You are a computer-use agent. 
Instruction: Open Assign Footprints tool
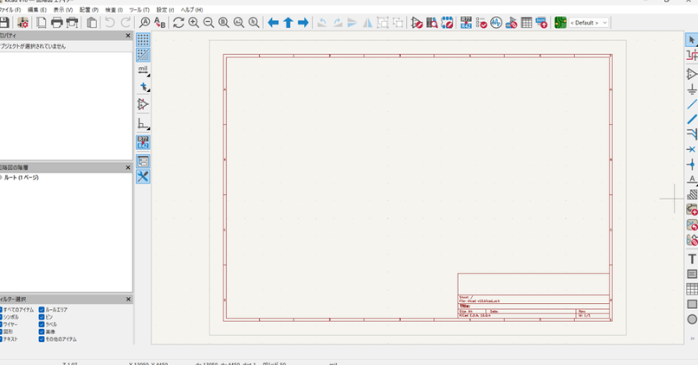(511, 22)
